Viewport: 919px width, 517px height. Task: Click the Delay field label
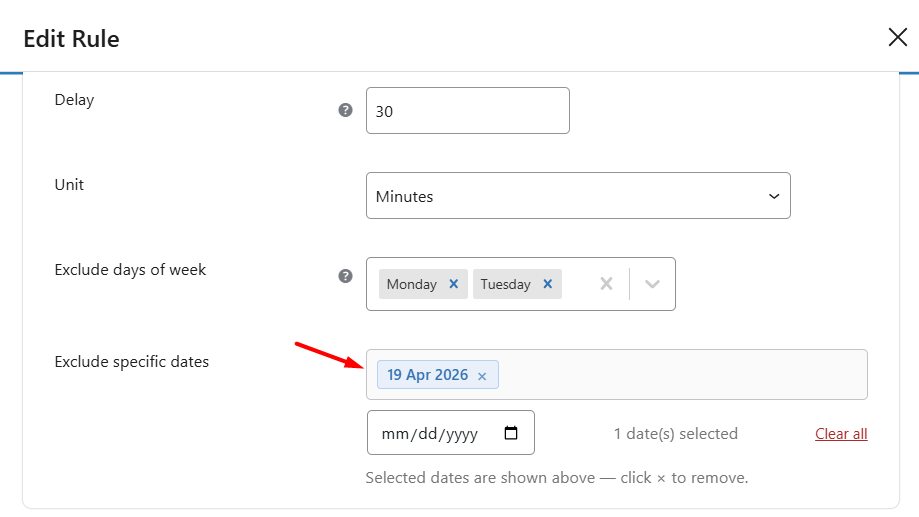click(x=74, y=100)
